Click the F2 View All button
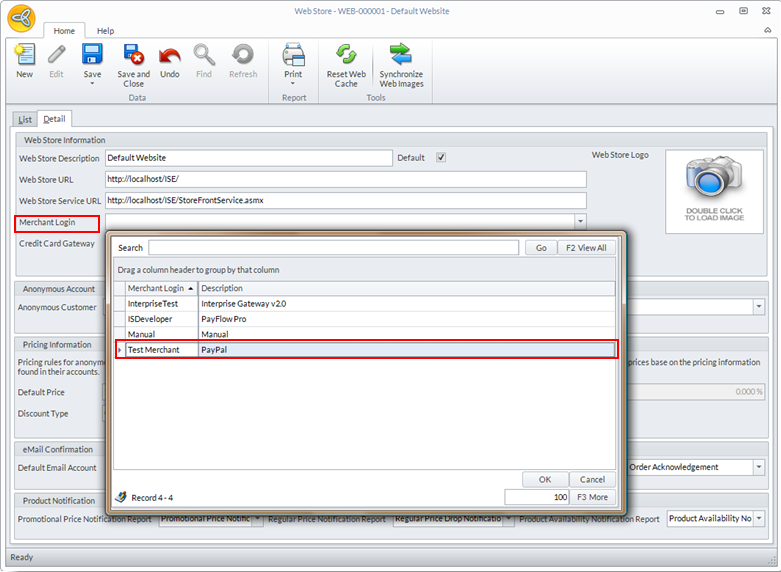Screen dimensions: 781x572 click(585, 248)
